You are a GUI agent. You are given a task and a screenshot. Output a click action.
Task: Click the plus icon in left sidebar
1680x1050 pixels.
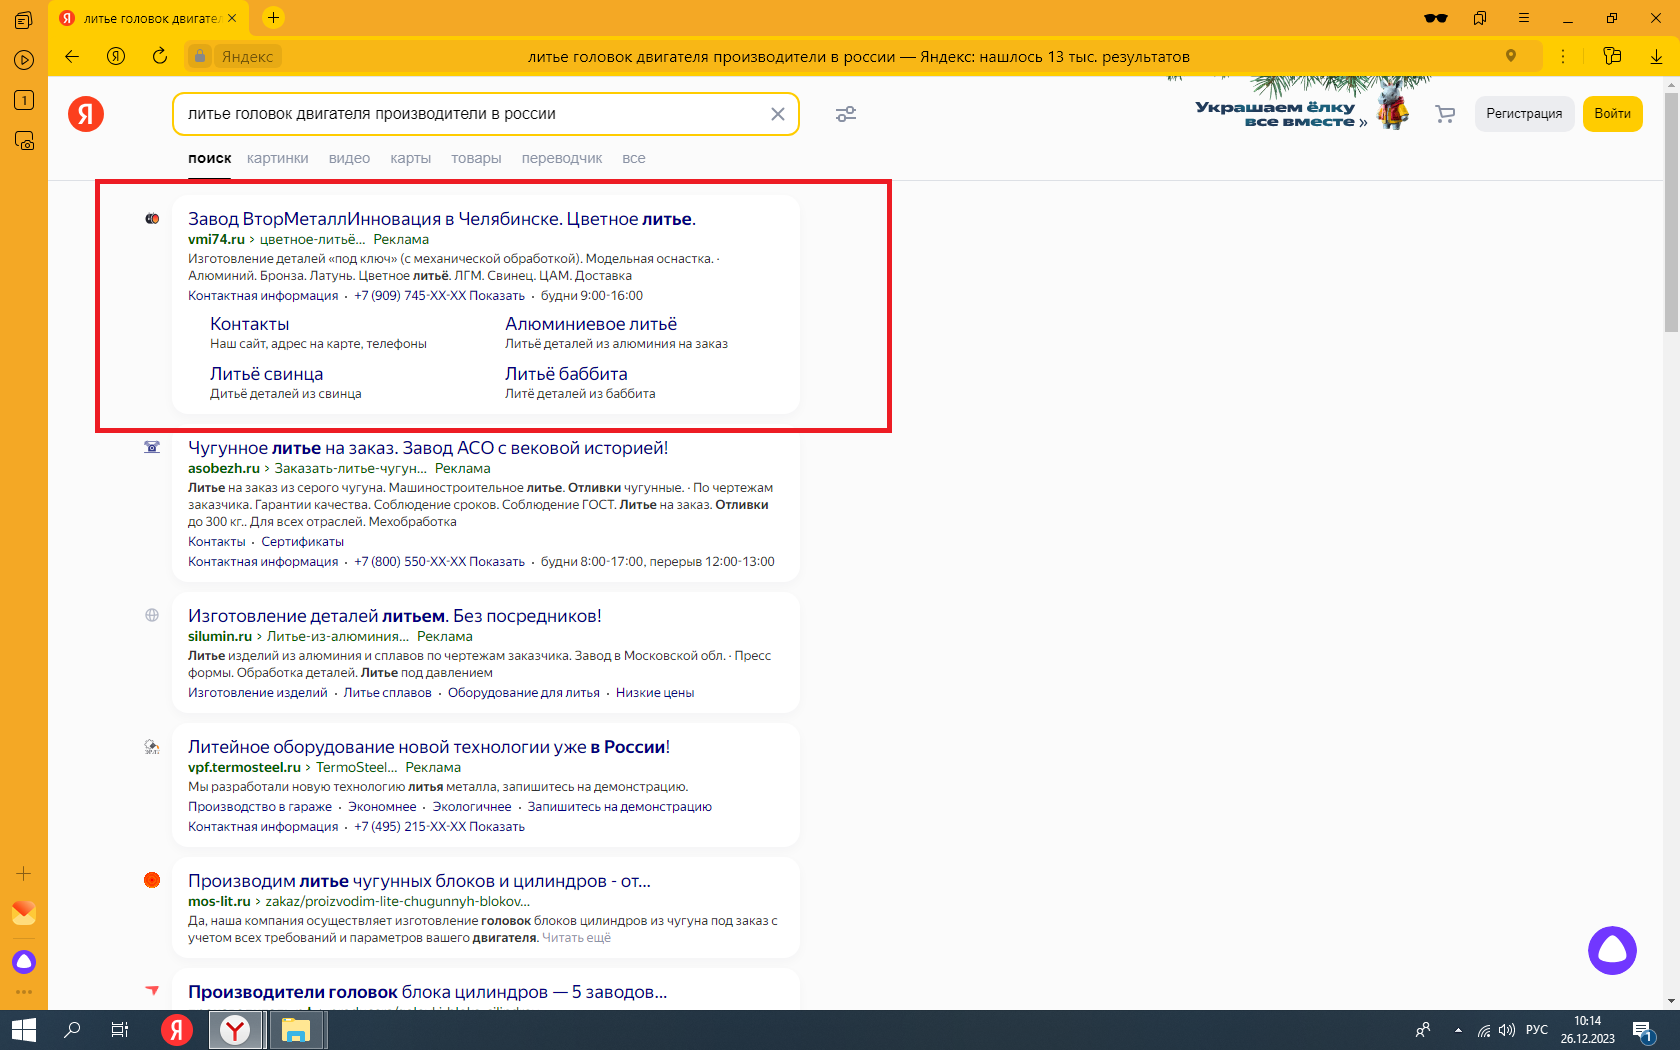click(24, 873)
